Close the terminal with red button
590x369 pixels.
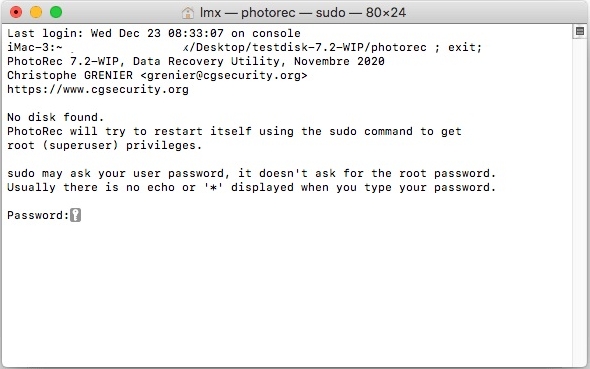click(x=16, y=12)
